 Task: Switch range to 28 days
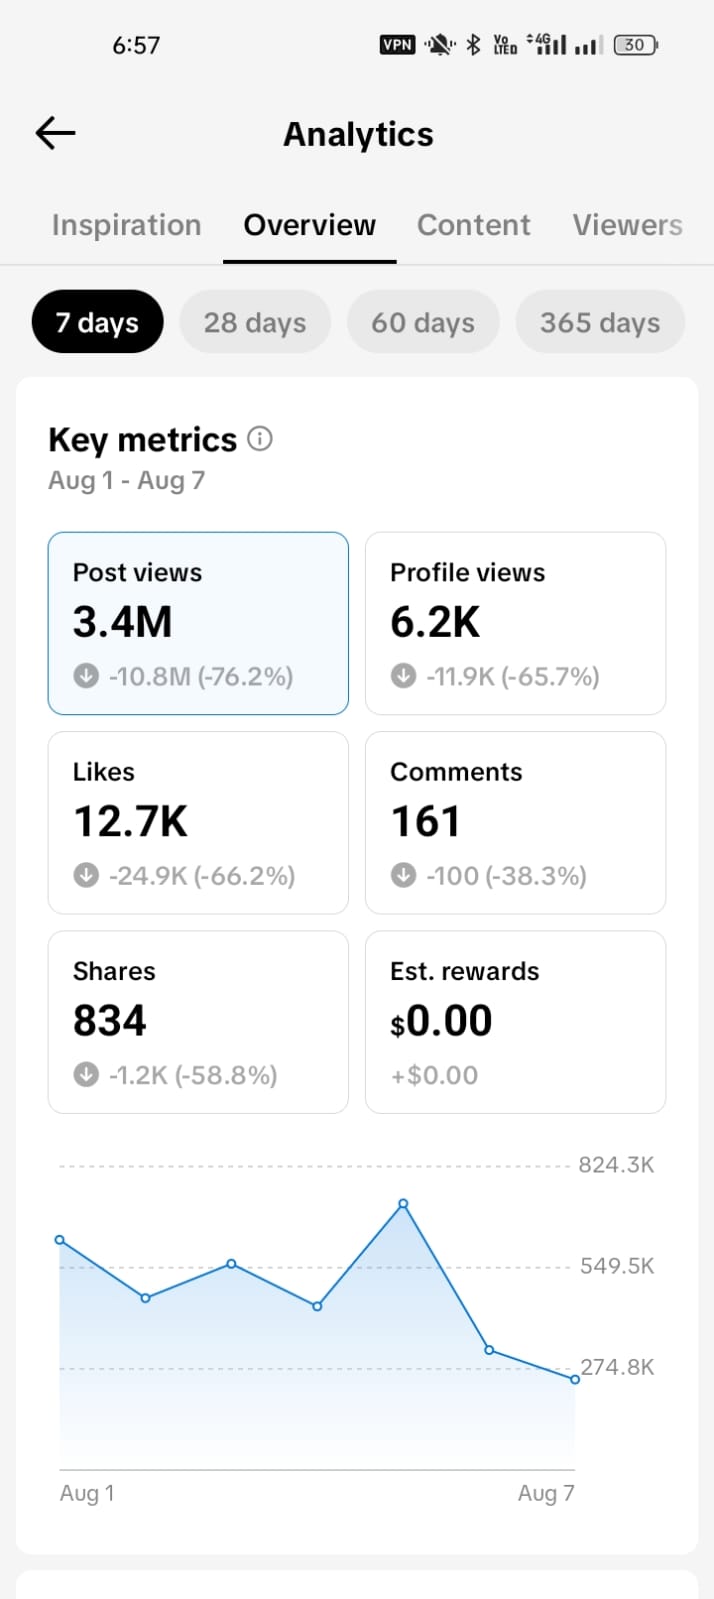(x=255, y=322)
